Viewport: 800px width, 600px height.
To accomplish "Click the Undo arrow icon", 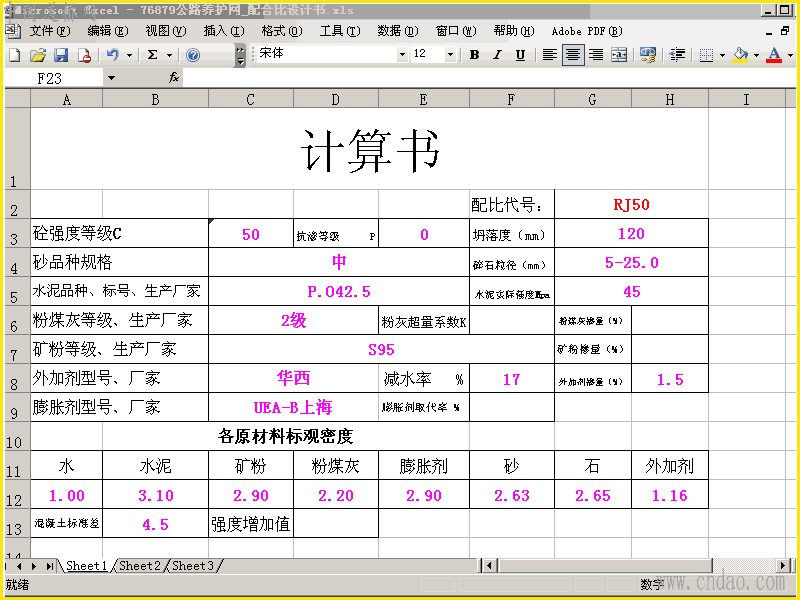I will [x=113, y=55].
